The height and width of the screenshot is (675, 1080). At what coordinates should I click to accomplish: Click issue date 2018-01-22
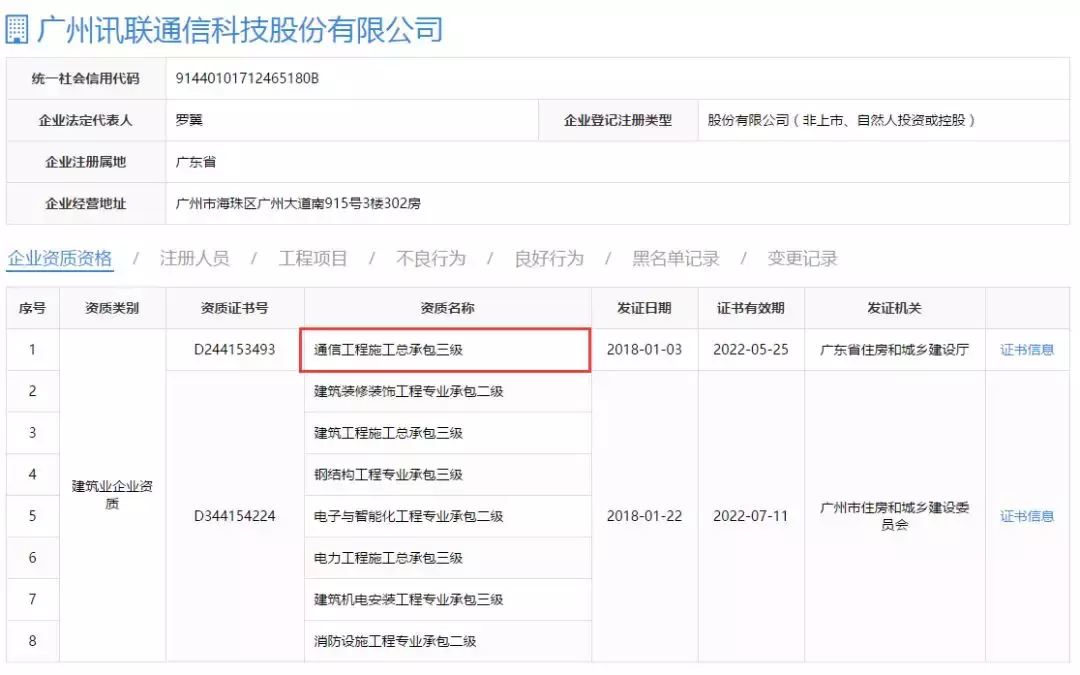(x=644, y=517)
